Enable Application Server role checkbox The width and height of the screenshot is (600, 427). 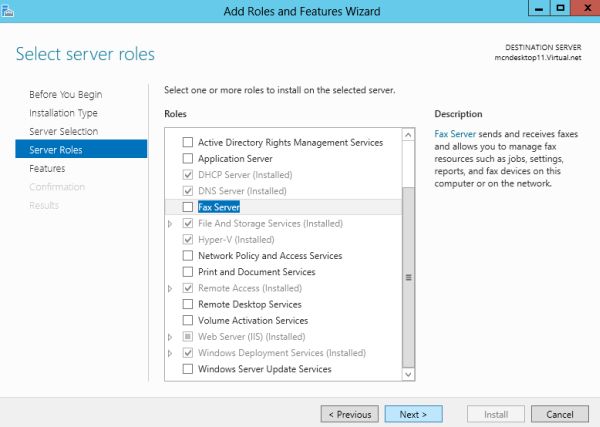(x=187, y=159)
